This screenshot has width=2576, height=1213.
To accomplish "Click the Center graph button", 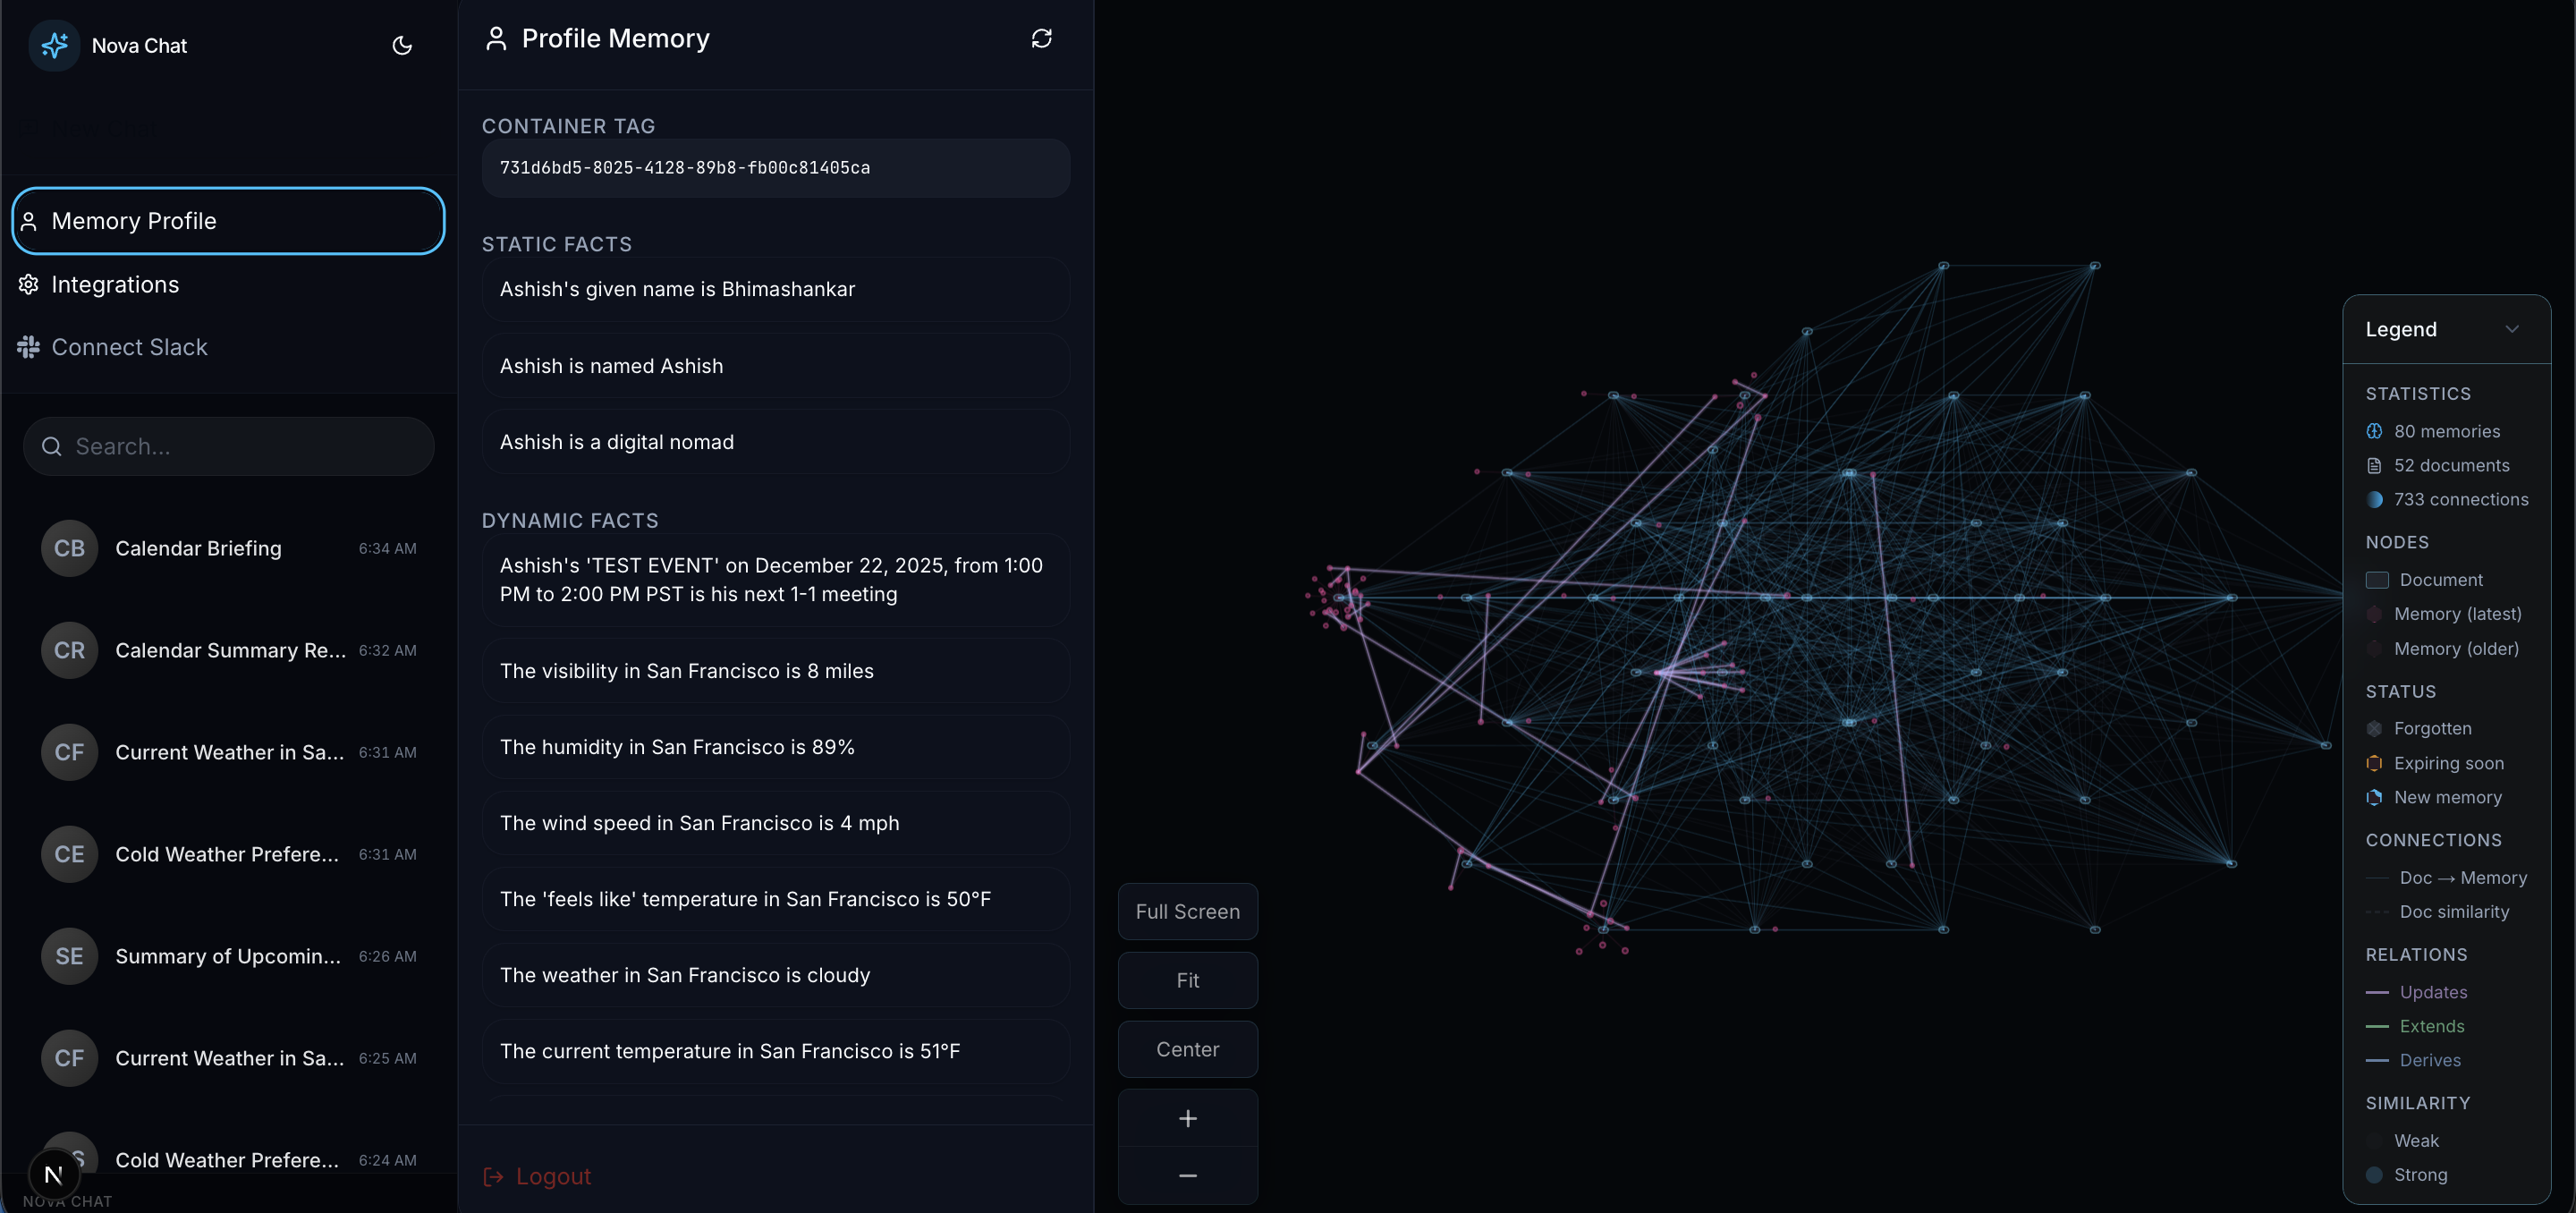I will click(x=1187, y=1049).
